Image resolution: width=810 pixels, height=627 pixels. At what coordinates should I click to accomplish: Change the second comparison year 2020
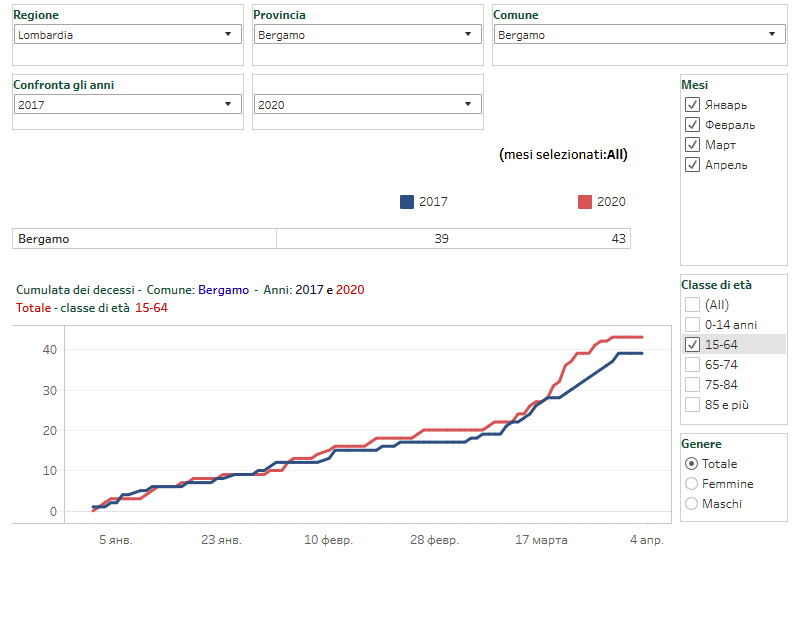pos(367,104)
